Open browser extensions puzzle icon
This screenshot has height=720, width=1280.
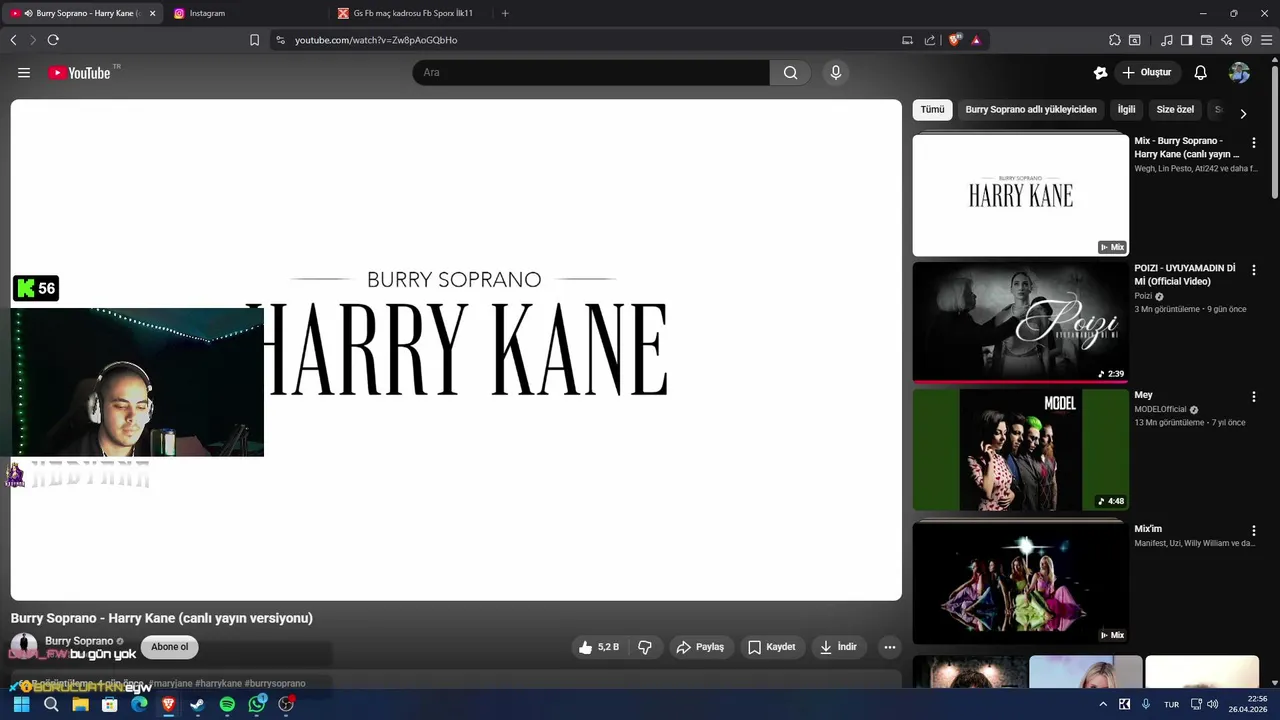pos(1115,40)
